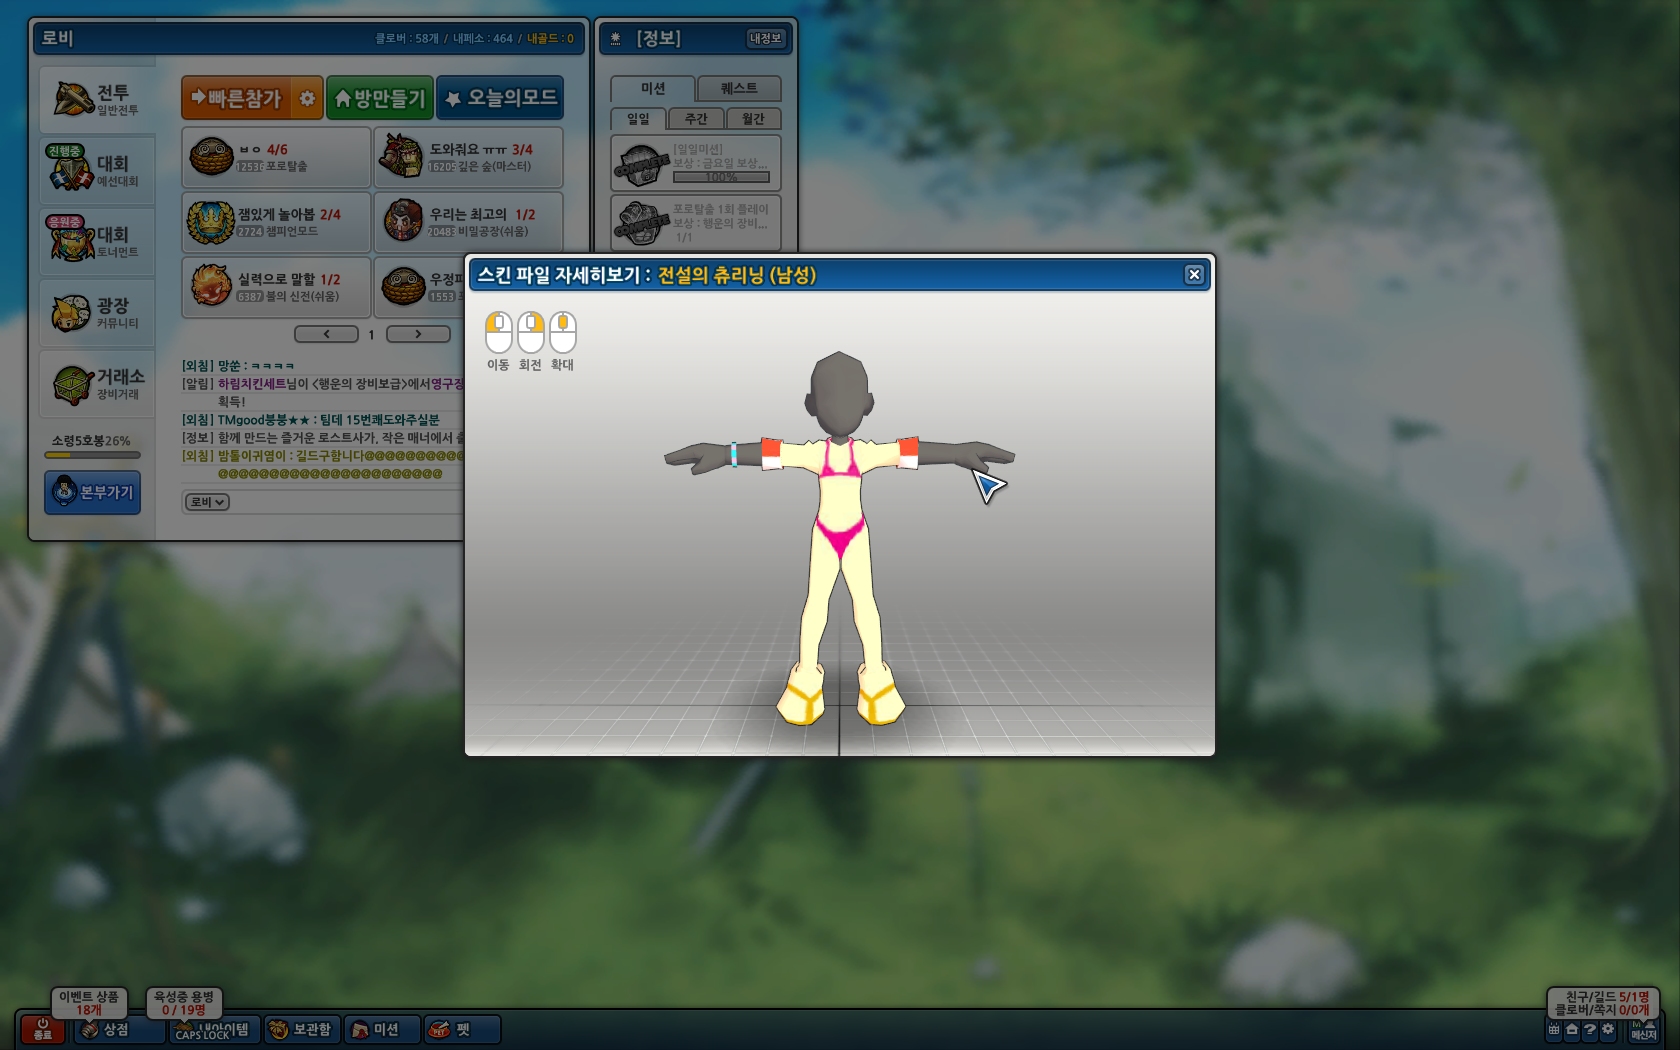Click the 빠른참가 quick join button

pos(238,98)
